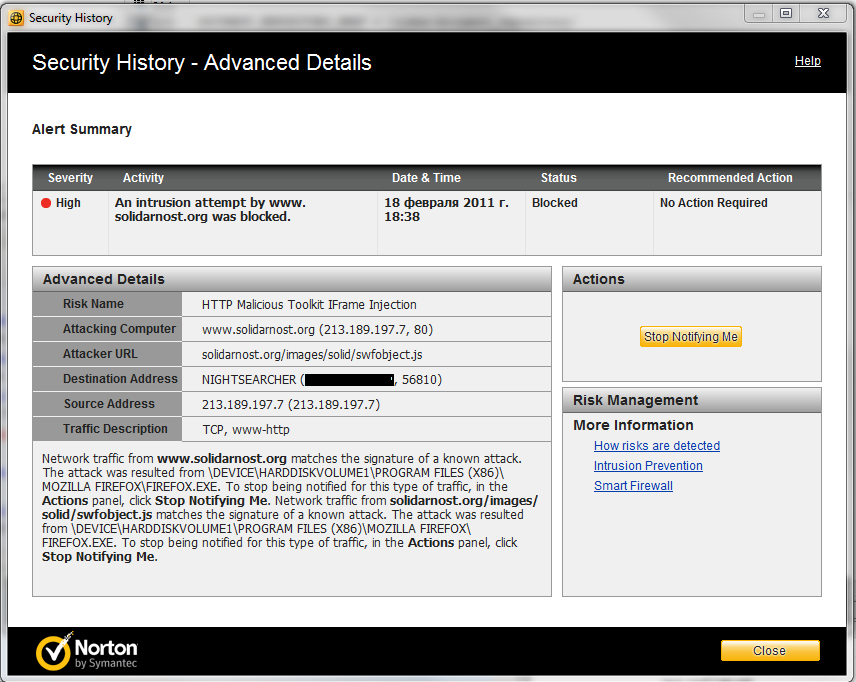Open the Help link
The width and height of the screenshot is (856, 682).
[x=807, y=61]
